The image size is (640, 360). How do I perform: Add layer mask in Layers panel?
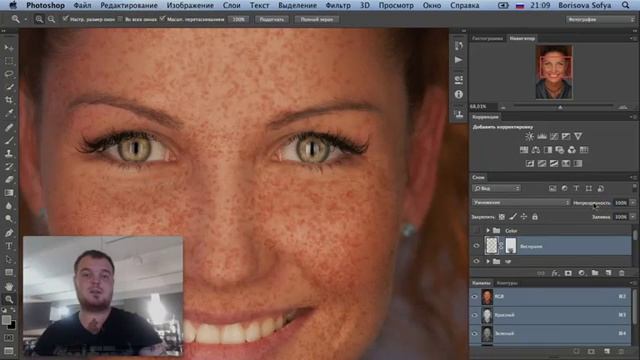tap(568, 273)
